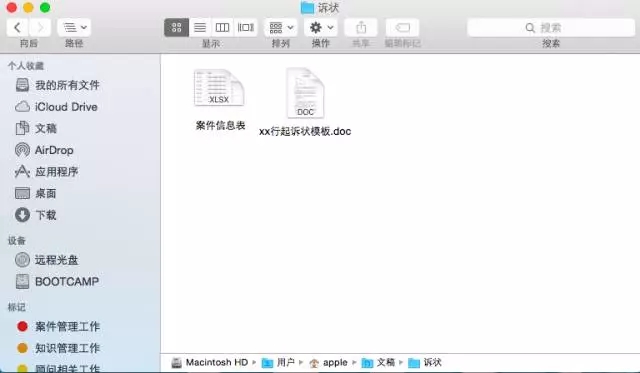Click apple home folder in the path bar
Viewport: 640px width, 373px height.
[328, 362]
